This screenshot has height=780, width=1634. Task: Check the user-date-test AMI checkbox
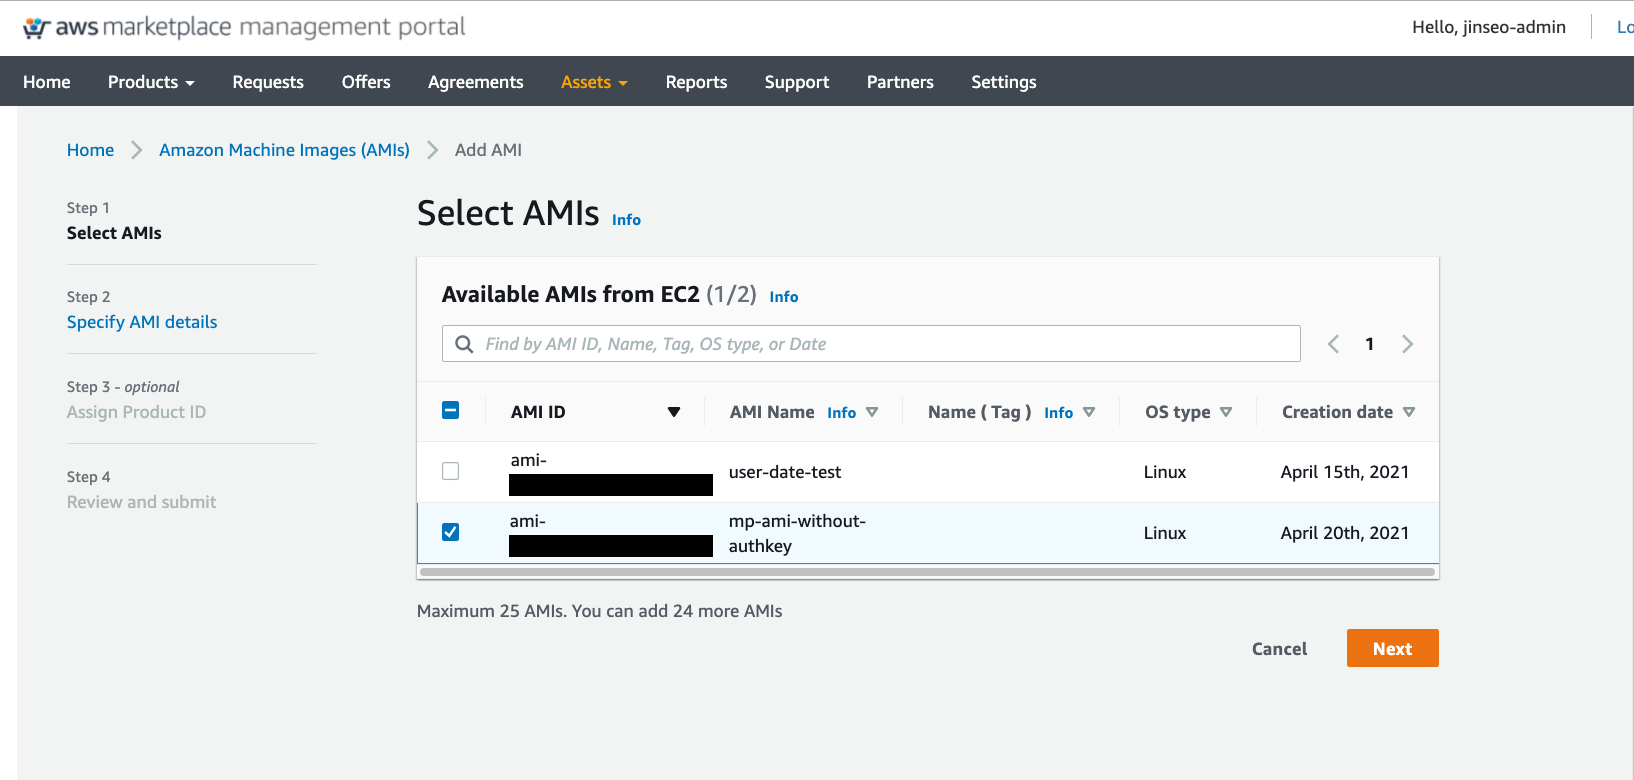point(451,471)
